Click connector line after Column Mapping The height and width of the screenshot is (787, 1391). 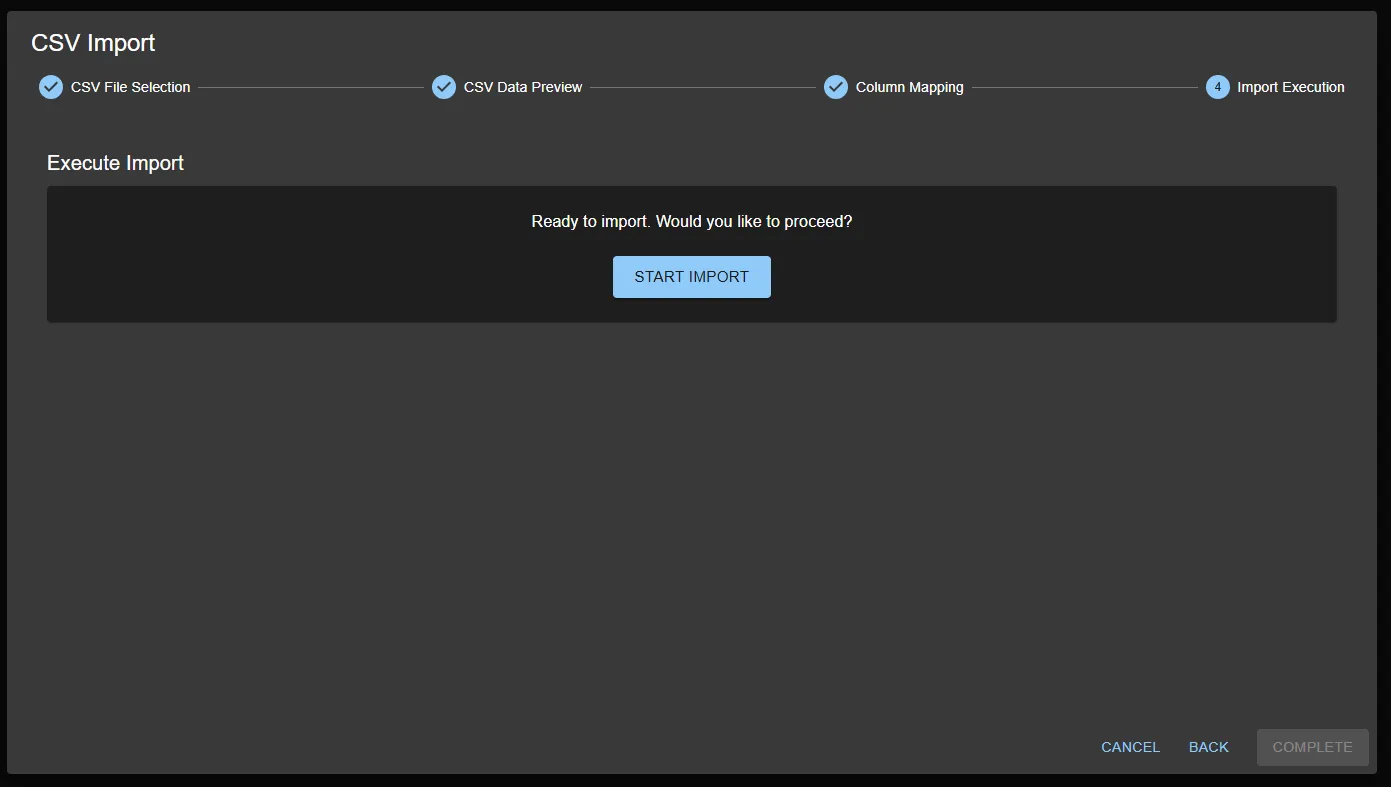pos(1084,87)
